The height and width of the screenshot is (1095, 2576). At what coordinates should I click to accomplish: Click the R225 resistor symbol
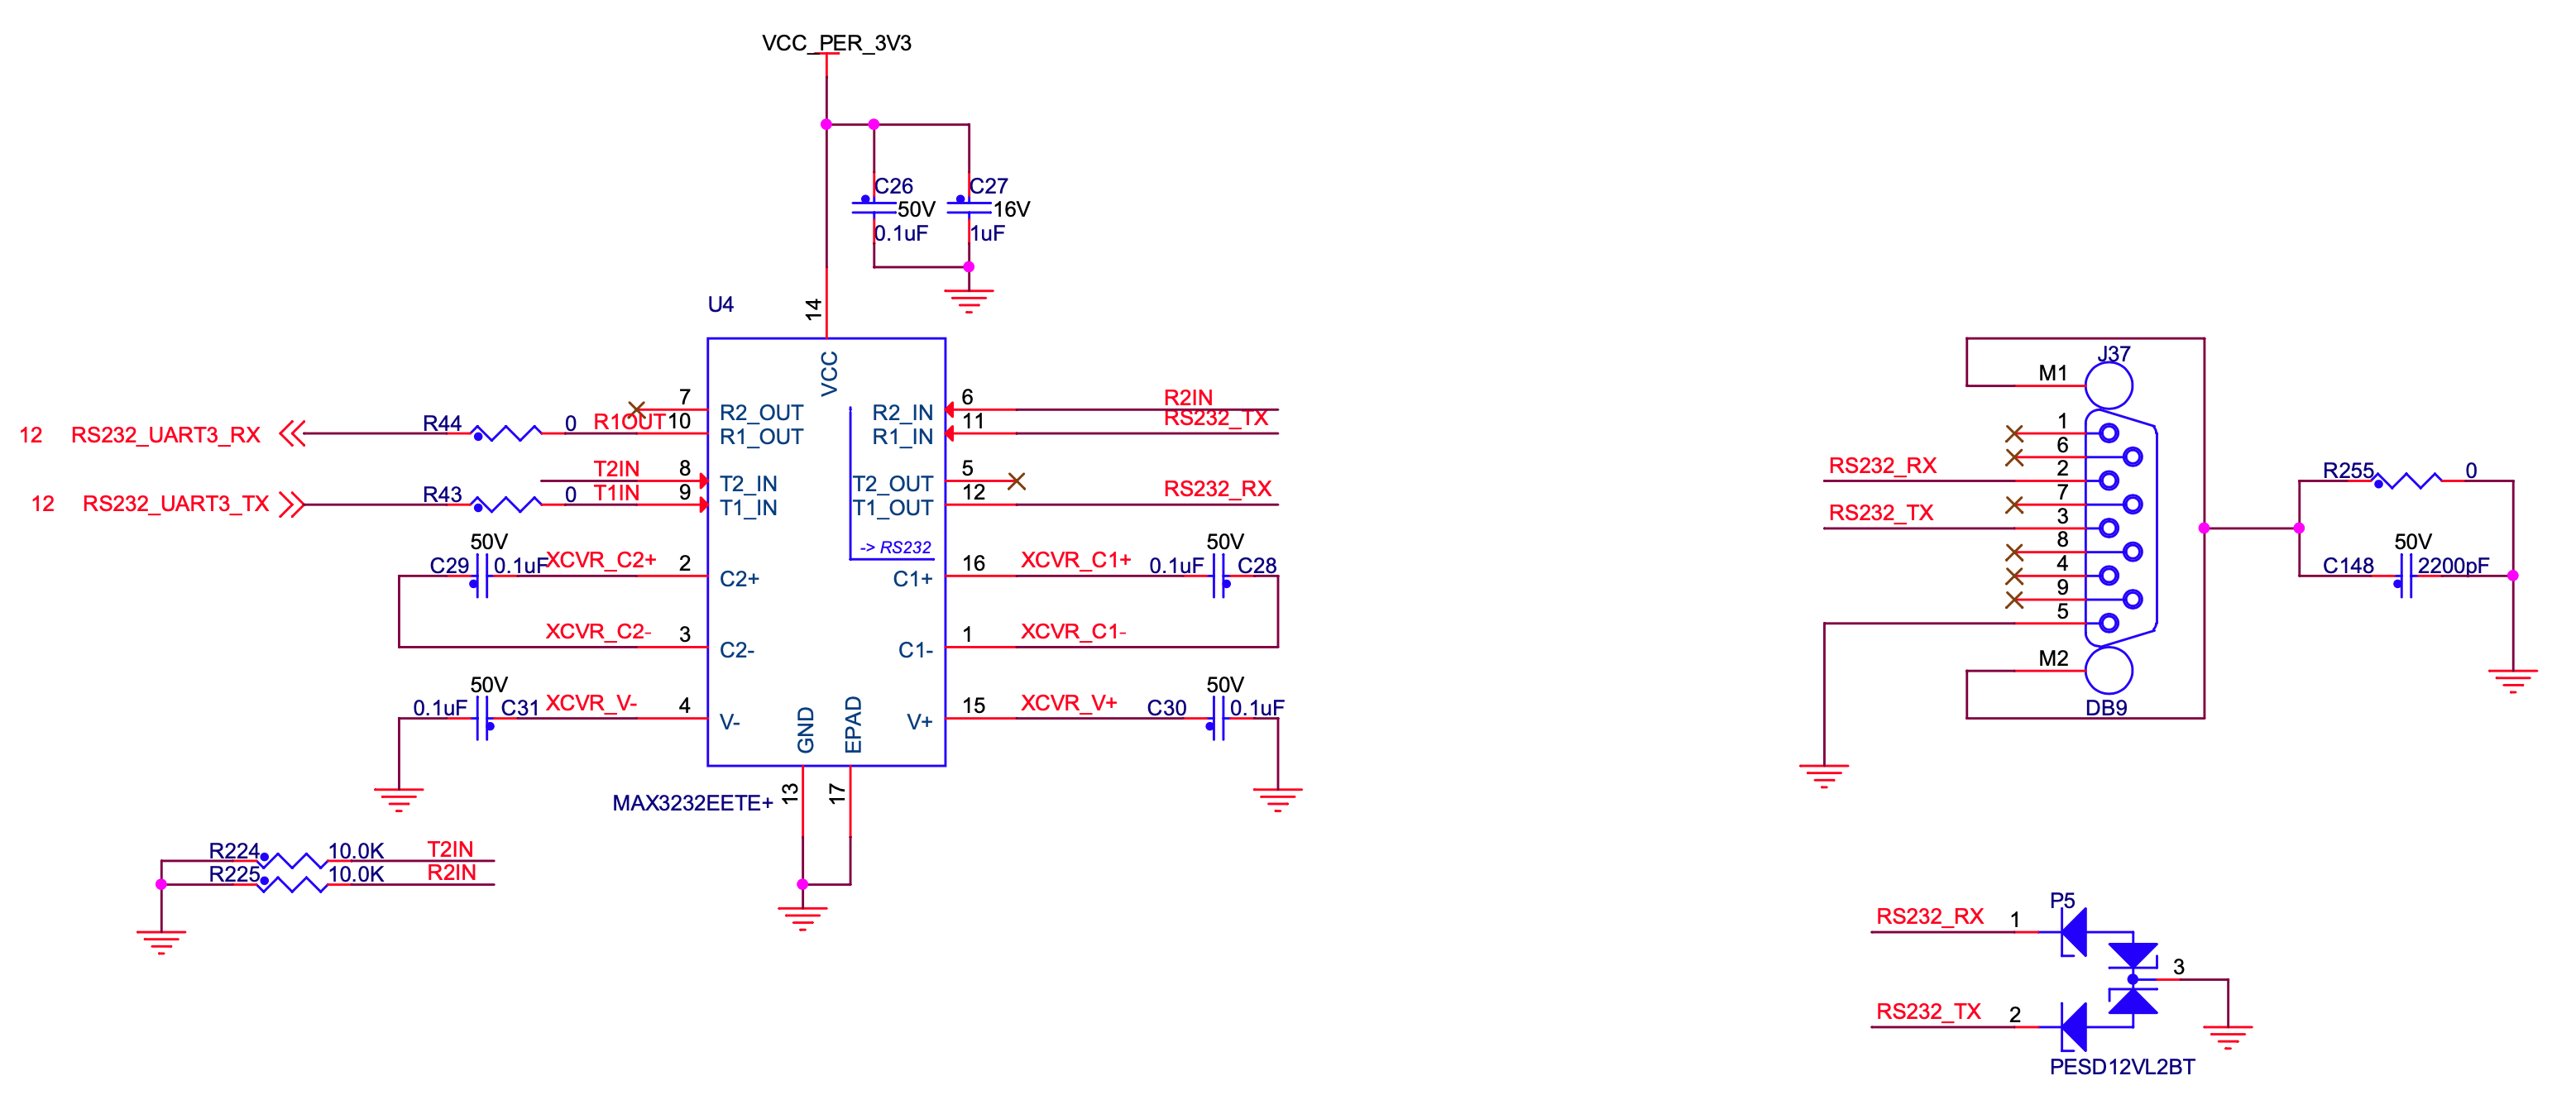292,884
